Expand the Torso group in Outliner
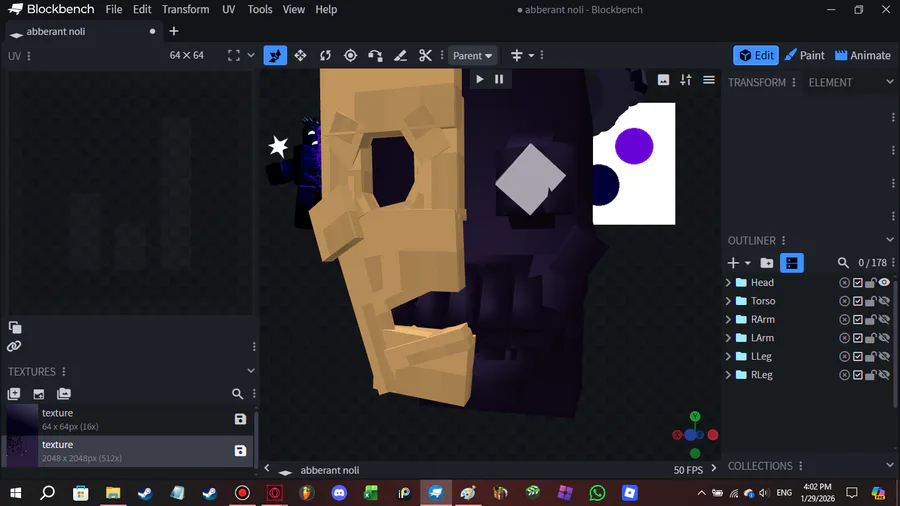 (728, 301)
